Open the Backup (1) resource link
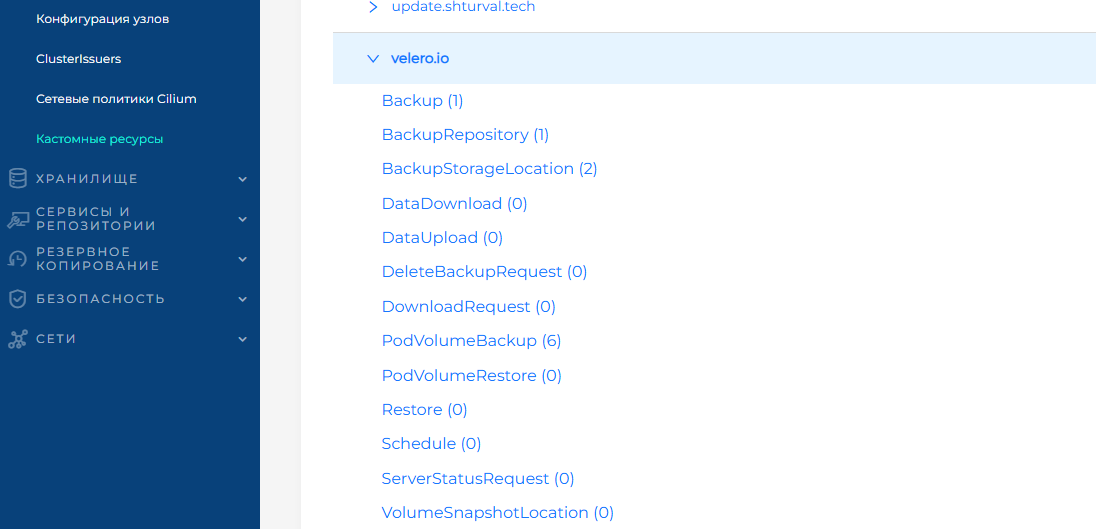The width and height of the screenshot is (1096, 529). tap(422, 101)
